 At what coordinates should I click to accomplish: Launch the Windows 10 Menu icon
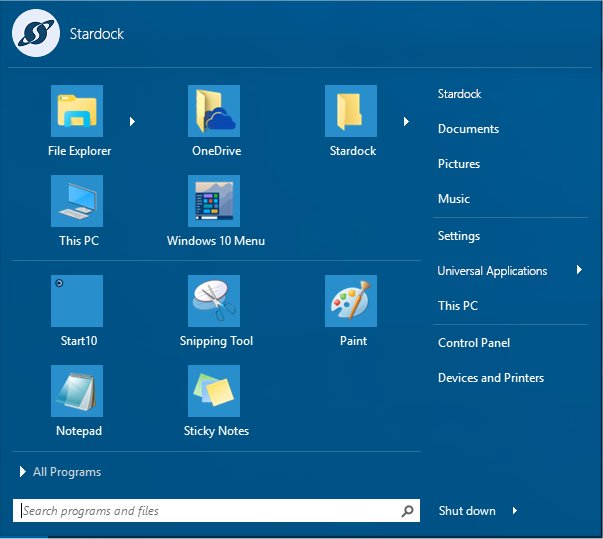214,201
